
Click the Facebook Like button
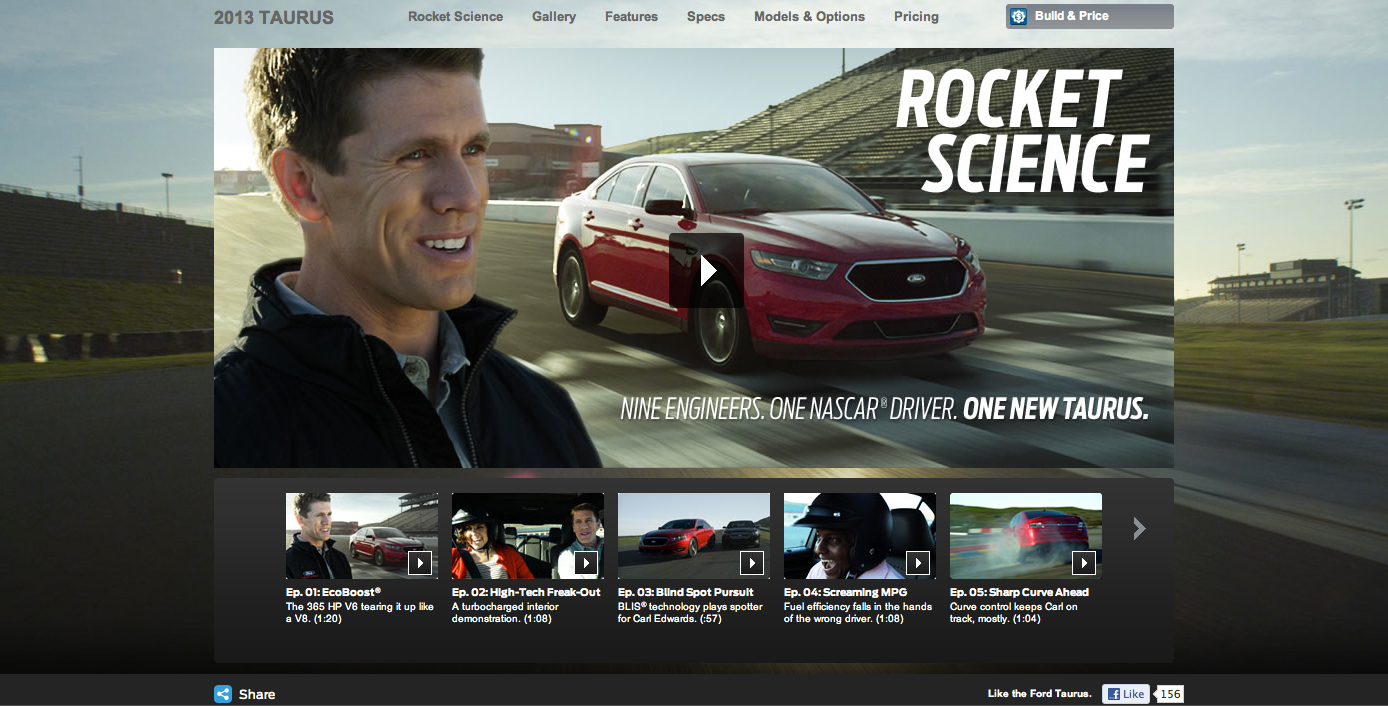[x=1125, y=694]
